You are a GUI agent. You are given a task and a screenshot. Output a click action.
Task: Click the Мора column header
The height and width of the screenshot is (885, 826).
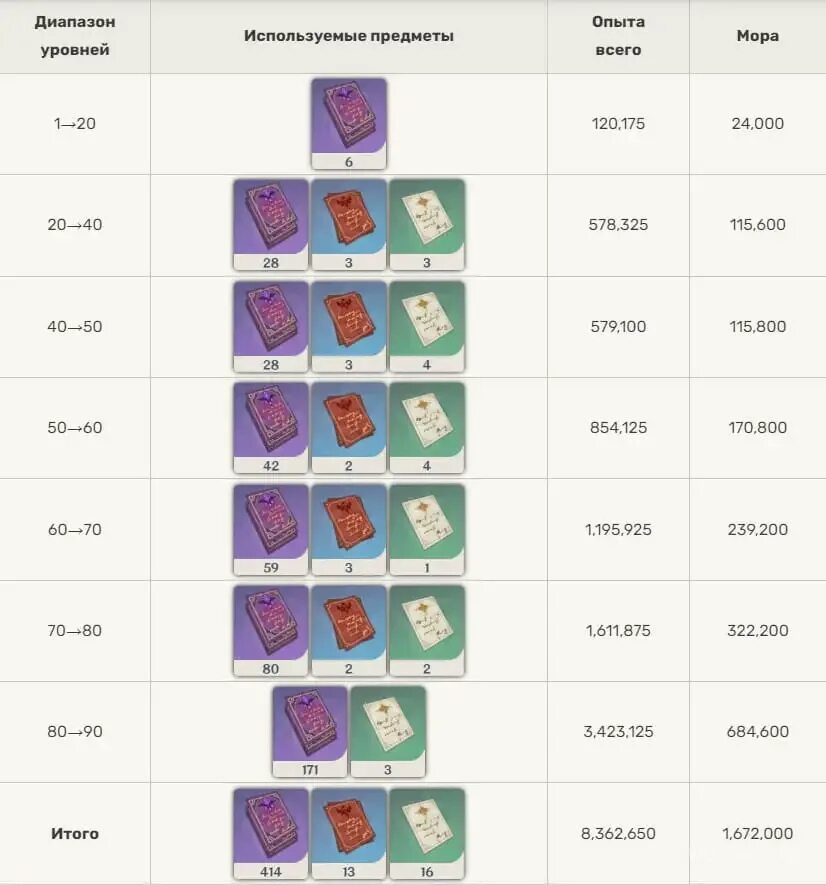coord(758,36)
